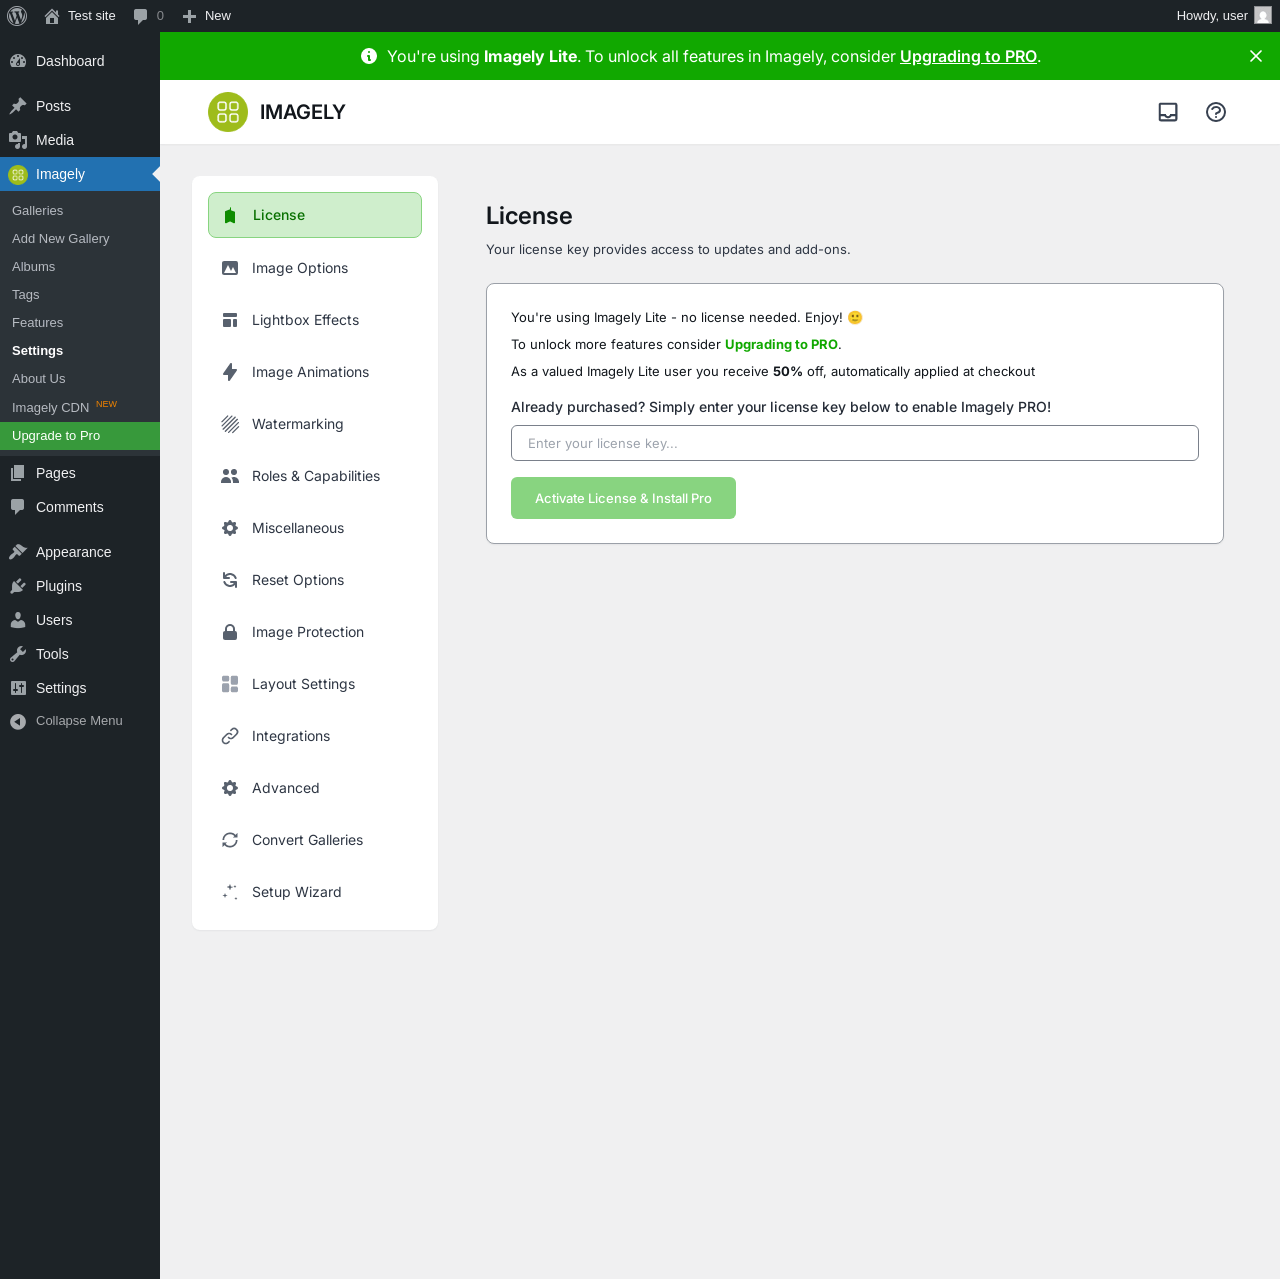Click the Image Protection lock icon
Viewport: 1280px width, 1279px height.
pos(230,632)
